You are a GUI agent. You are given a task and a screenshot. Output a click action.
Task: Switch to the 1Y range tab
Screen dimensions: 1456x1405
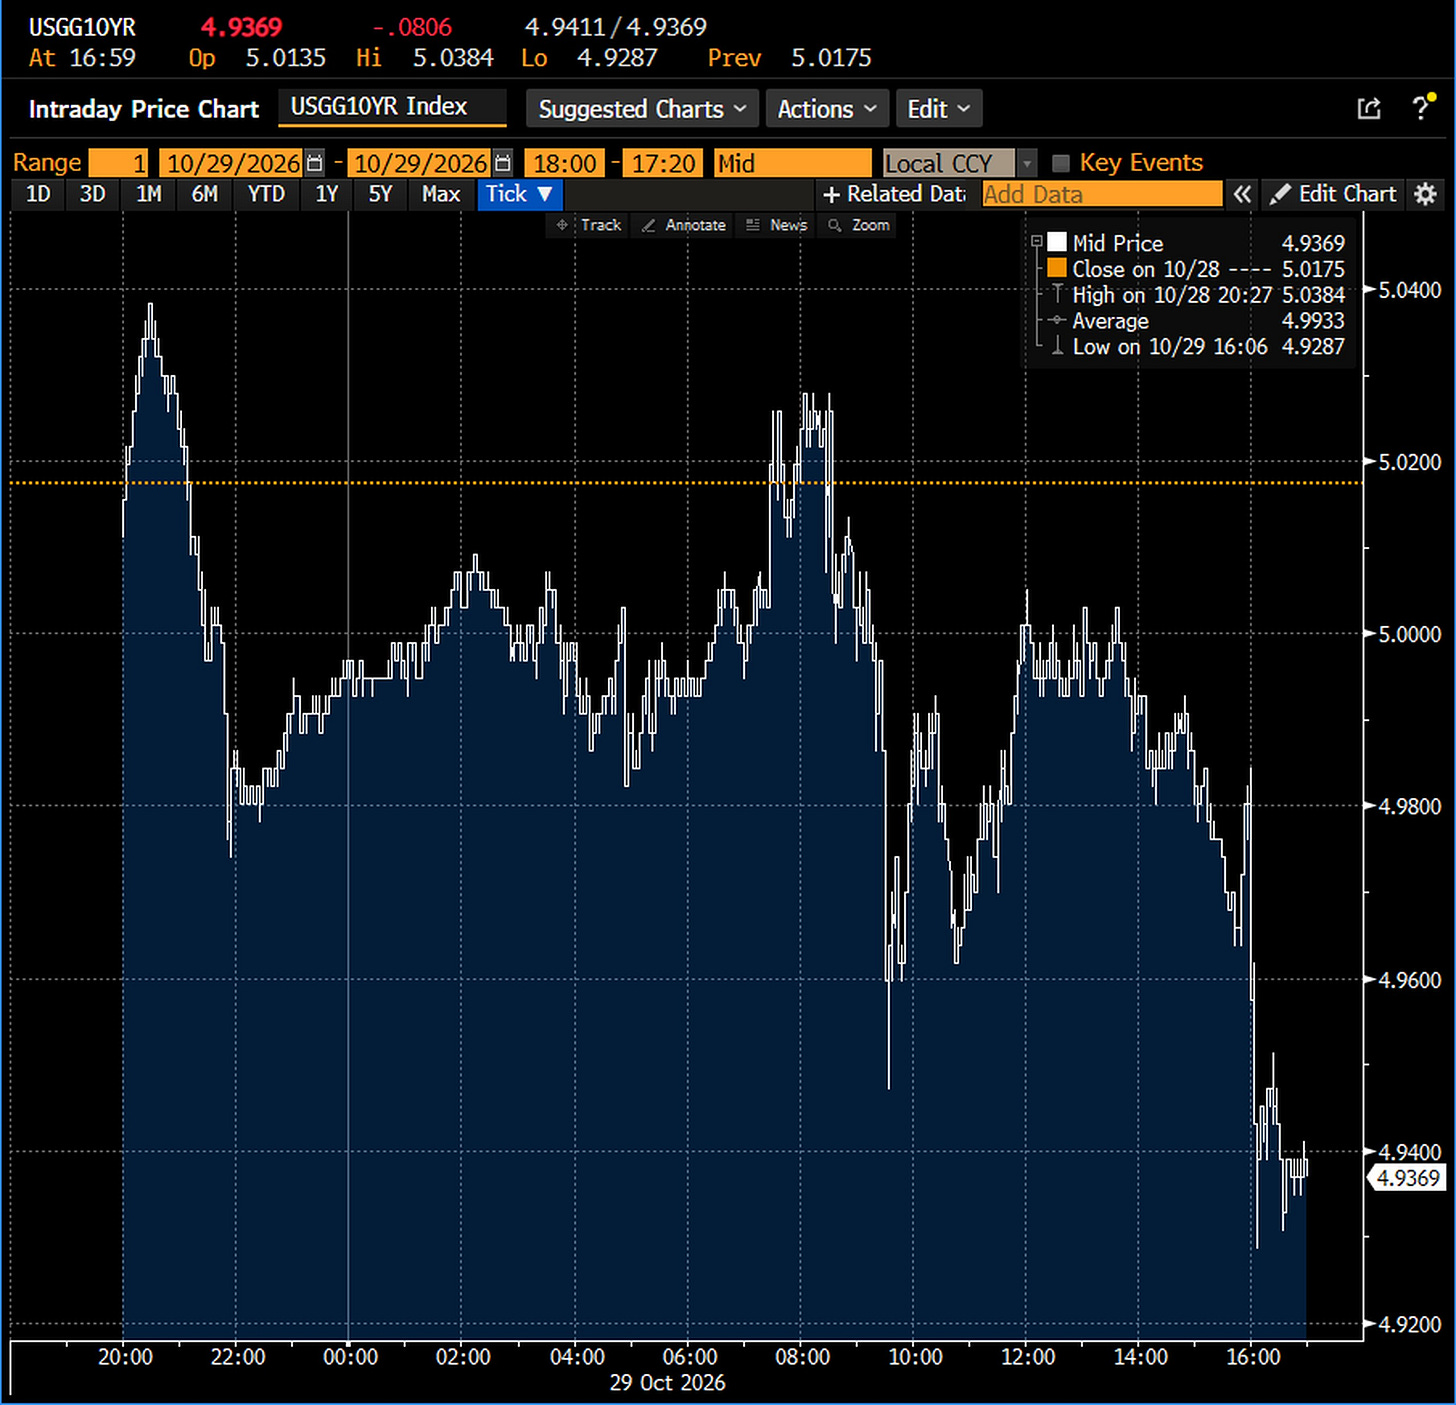327,194
